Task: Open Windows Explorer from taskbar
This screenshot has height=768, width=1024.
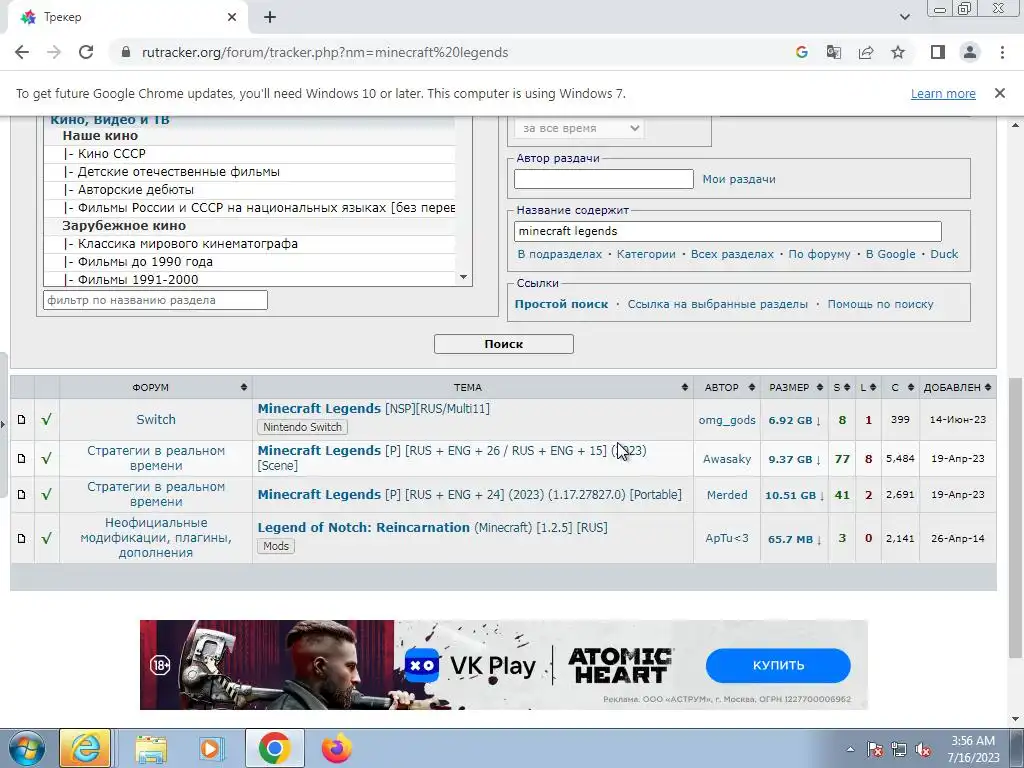Action: [x=151, y=748]
